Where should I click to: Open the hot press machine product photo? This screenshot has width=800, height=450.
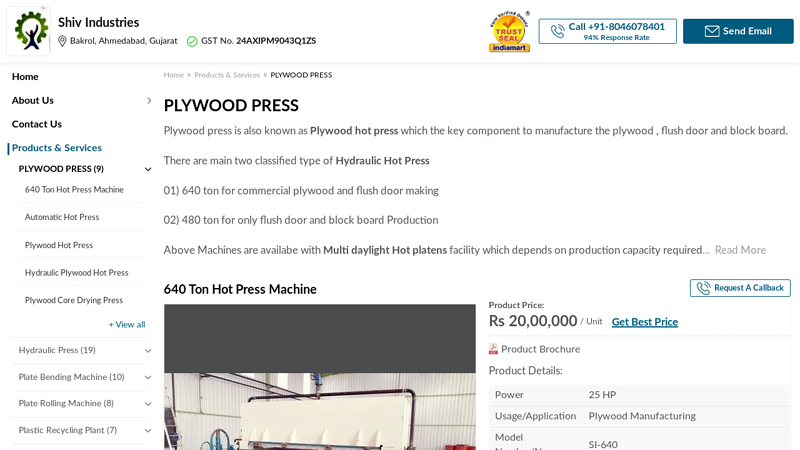[x=320, y=377]
